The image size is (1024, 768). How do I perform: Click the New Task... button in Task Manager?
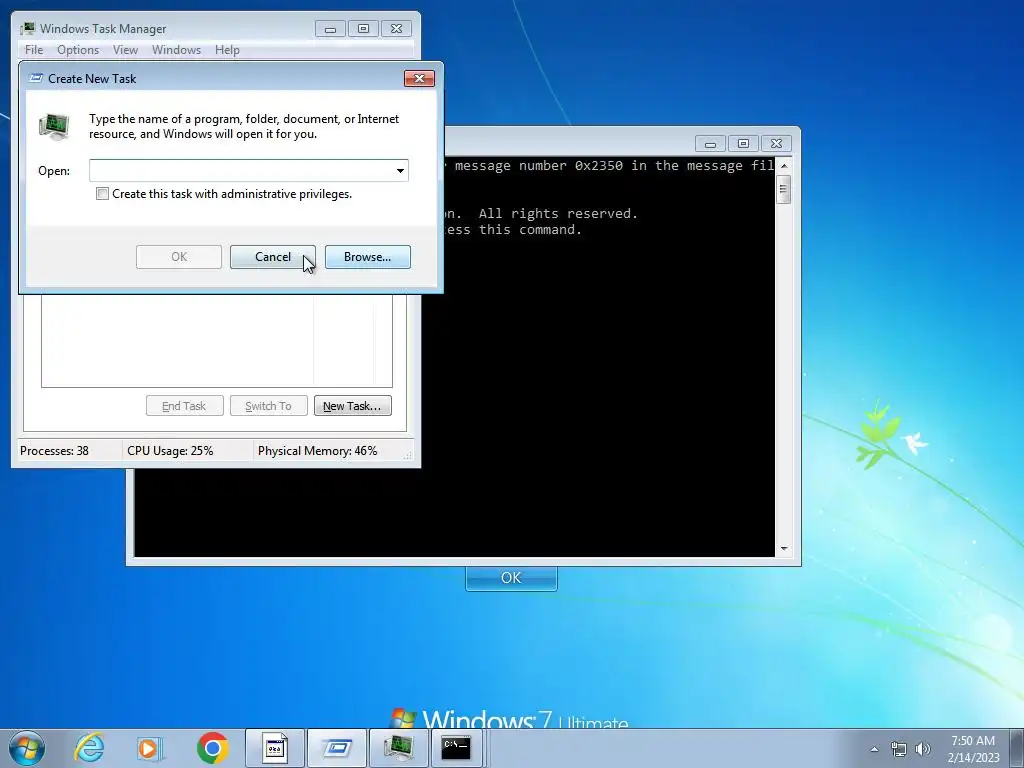(x=353, y=406)
